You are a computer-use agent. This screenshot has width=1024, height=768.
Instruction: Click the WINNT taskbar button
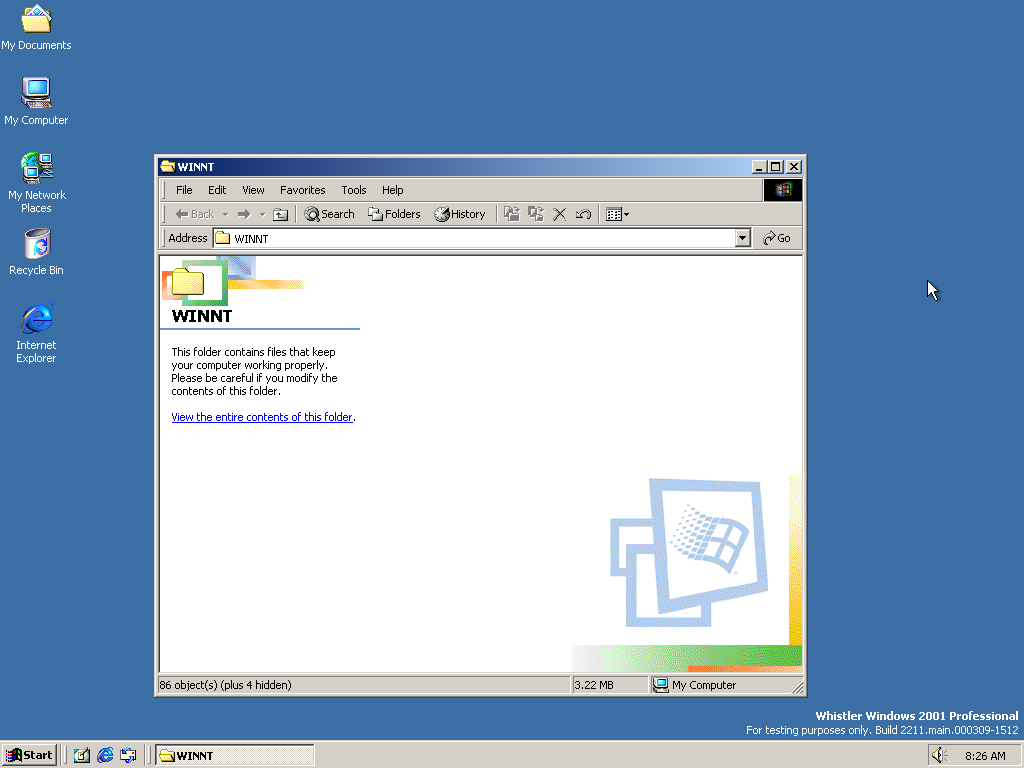point(235,756)
